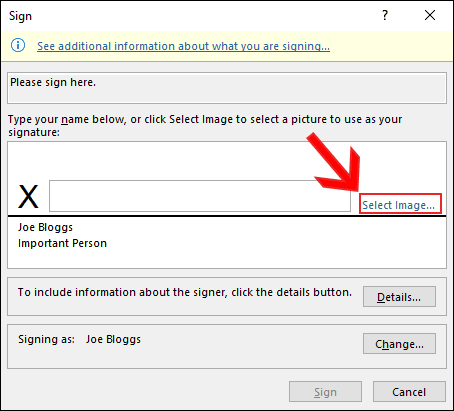Click the 'Please sign here.' text box
The height and width of the screenshot is (411, 454).
(227, 88)
